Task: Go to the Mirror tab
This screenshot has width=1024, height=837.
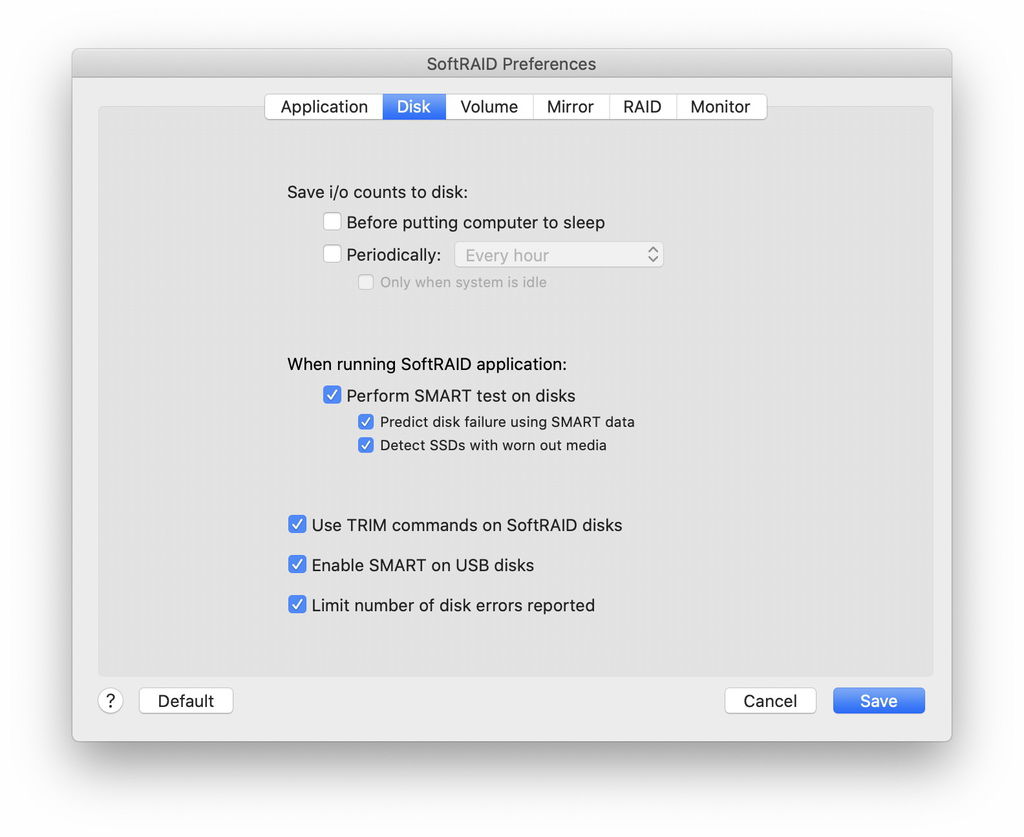Action: [x=570, y=106]
